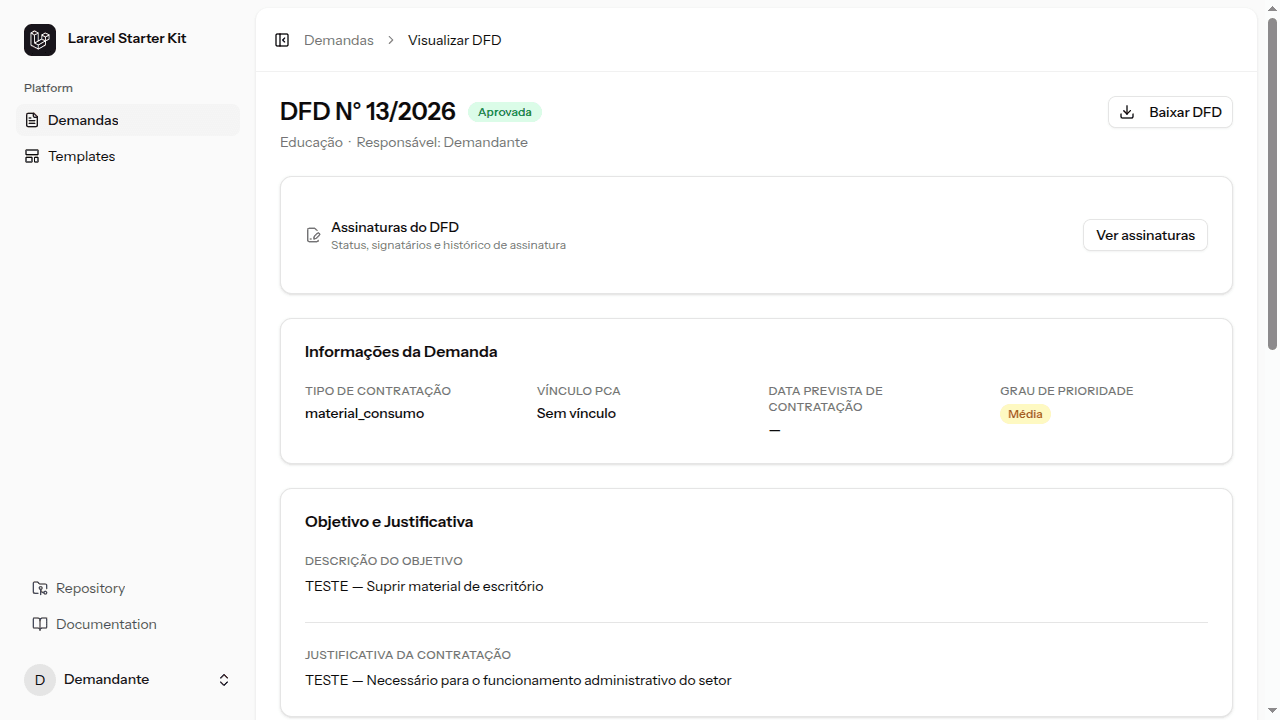Click the download icon in Baixar DFD
1280x720 pixels.
click(1127, 112)
